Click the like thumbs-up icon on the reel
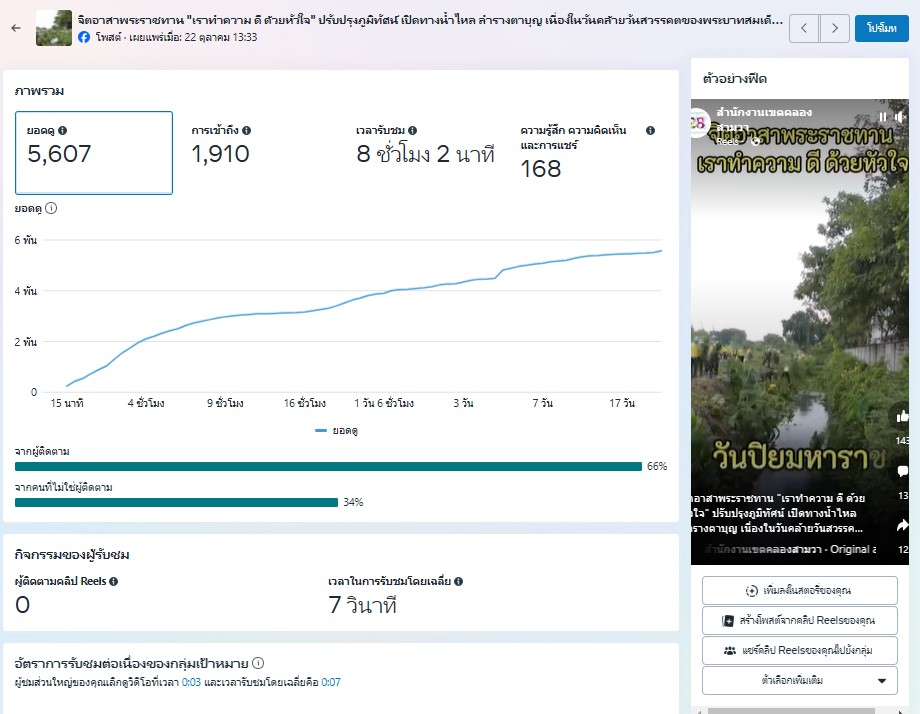 coord(903,417)
